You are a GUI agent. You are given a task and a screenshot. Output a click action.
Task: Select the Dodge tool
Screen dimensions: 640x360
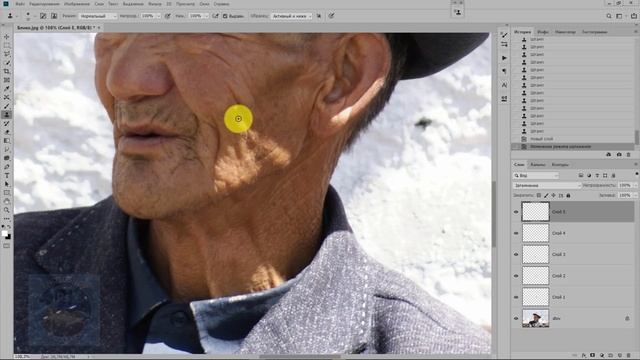[x=7, y=158]
